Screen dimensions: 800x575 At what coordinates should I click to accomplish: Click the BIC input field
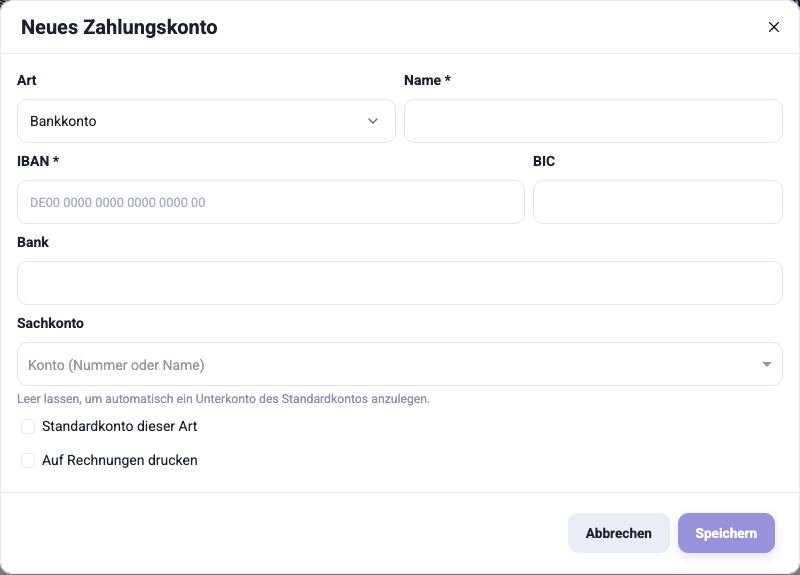[658, 202]
